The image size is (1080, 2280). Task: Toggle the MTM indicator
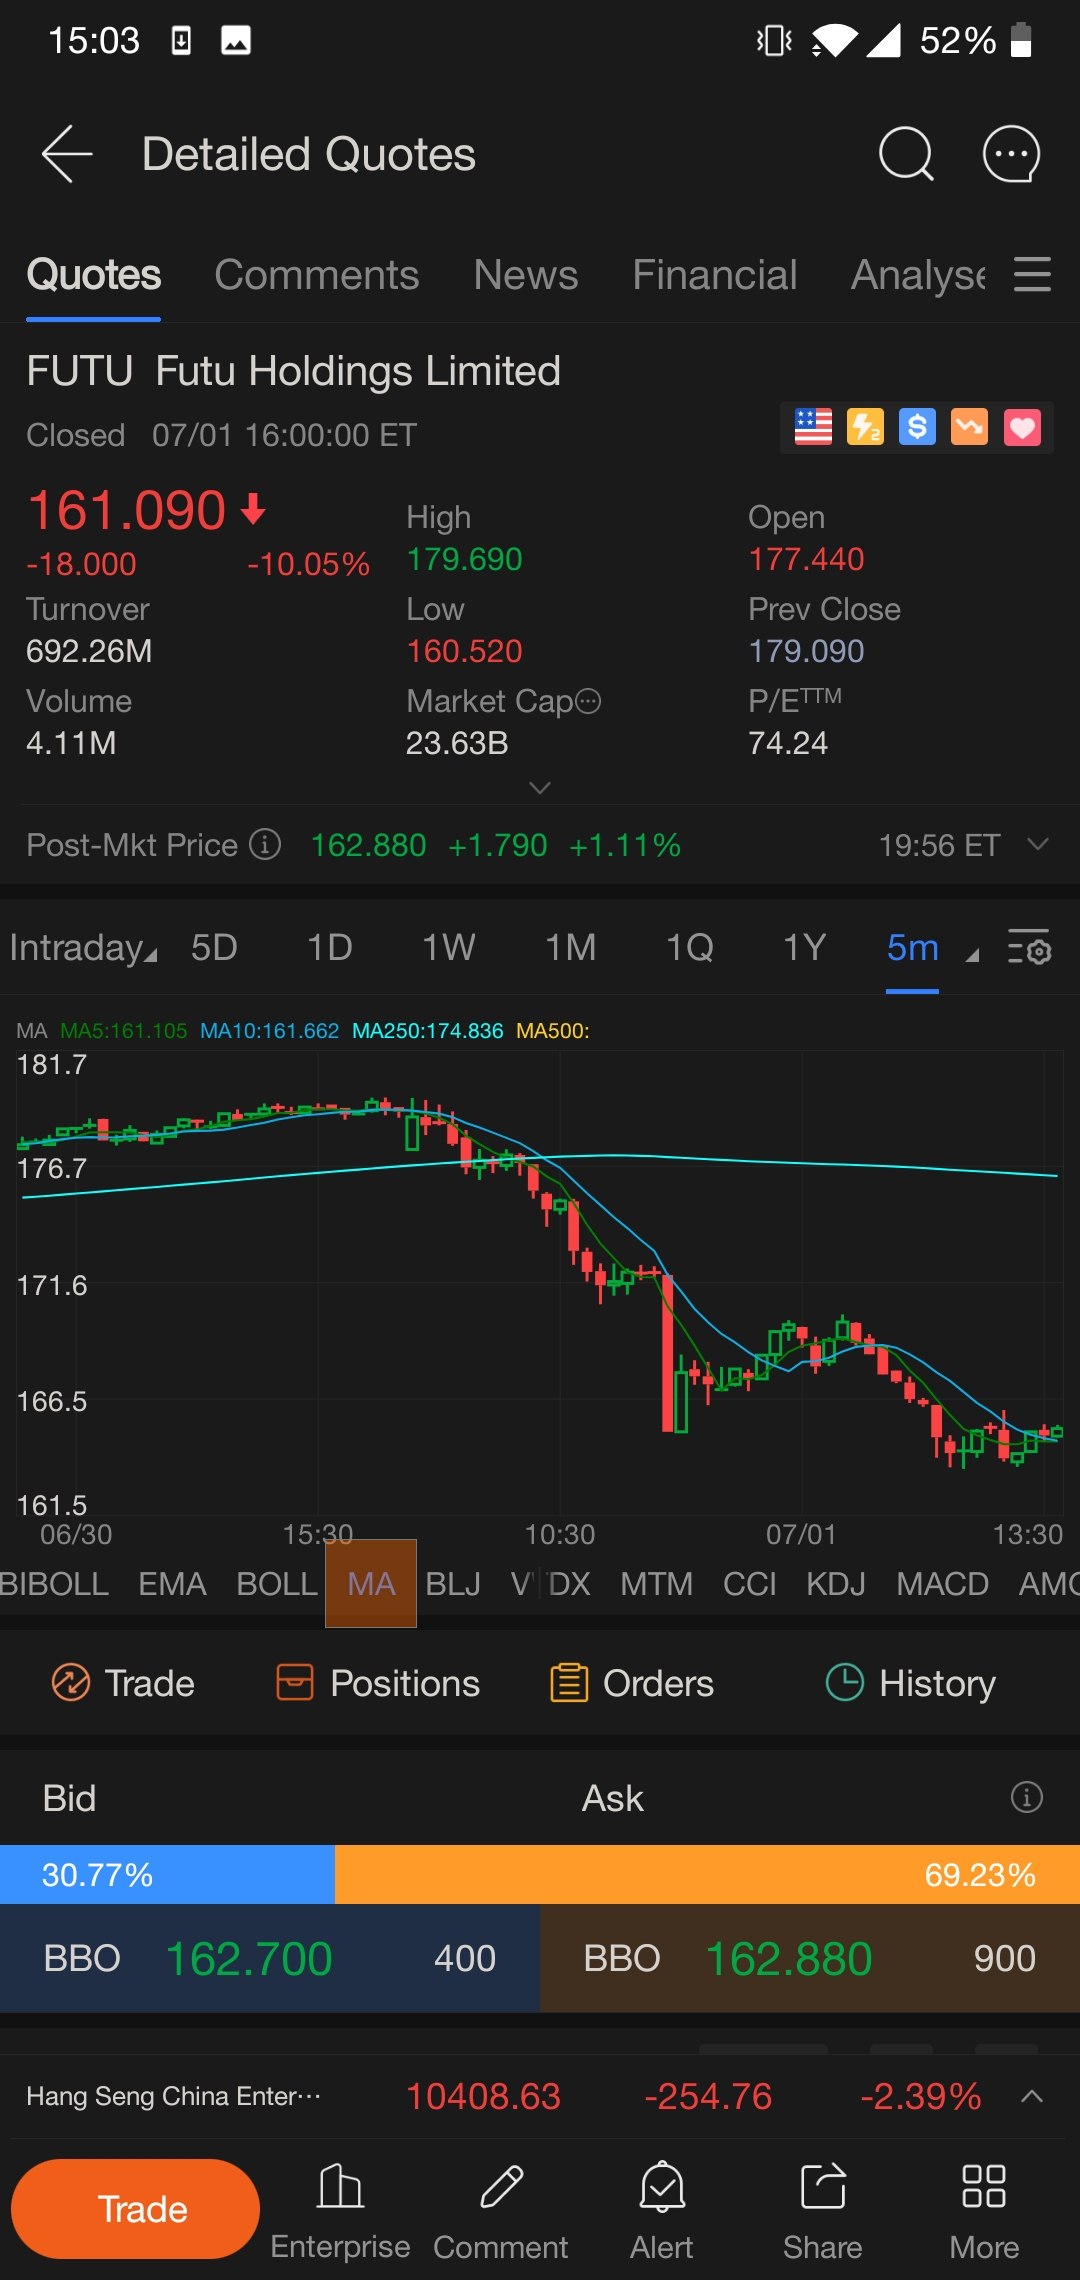pyautogui.click(x=656, y=1584)
